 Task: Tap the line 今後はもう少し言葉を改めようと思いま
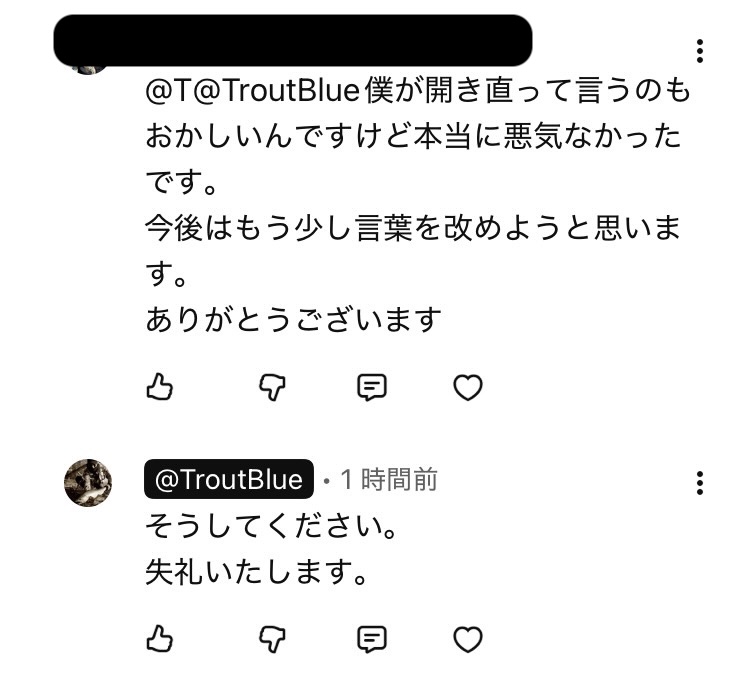(413, 228)
